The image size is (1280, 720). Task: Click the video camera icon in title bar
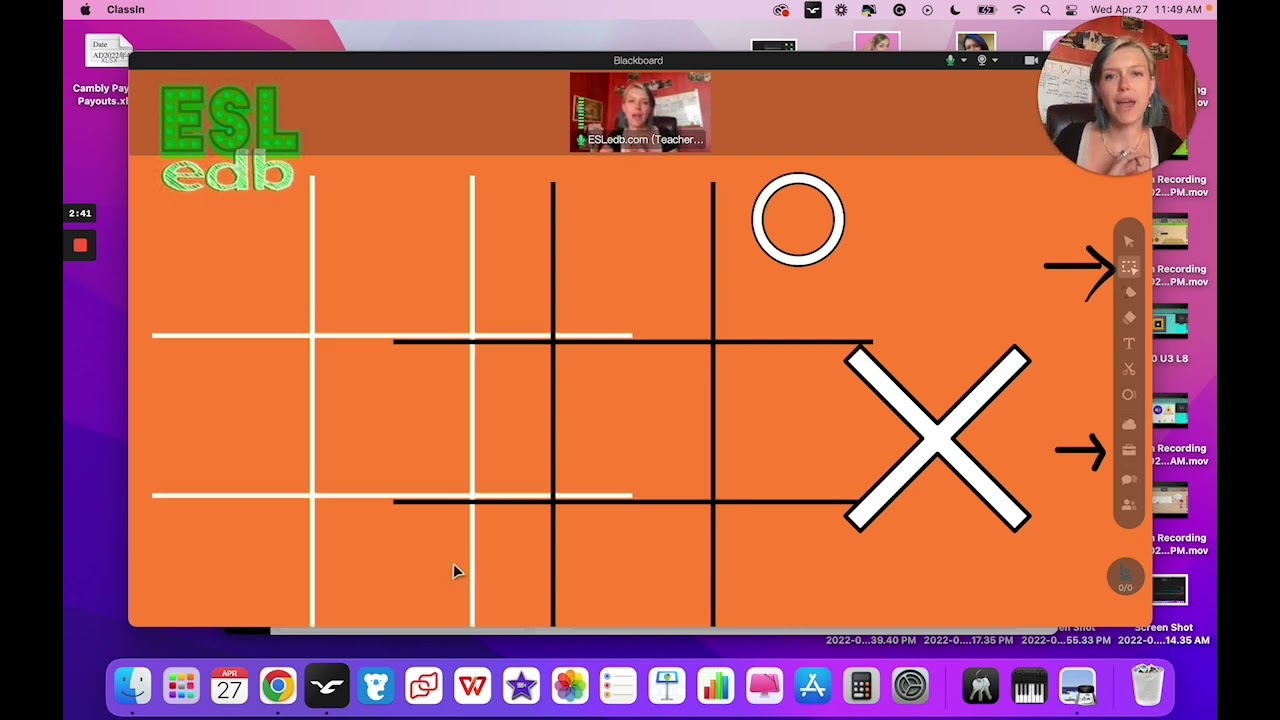click(1031, 60)
